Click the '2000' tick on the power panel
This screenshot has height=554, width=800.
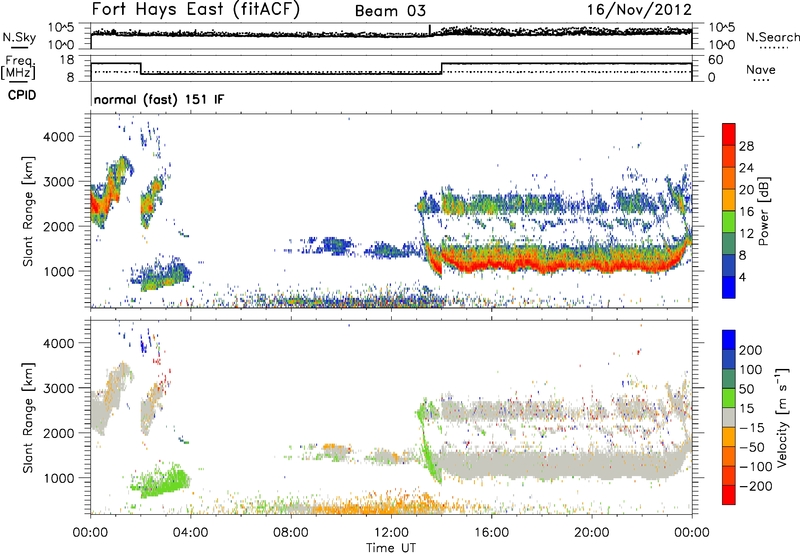(58, 226)
